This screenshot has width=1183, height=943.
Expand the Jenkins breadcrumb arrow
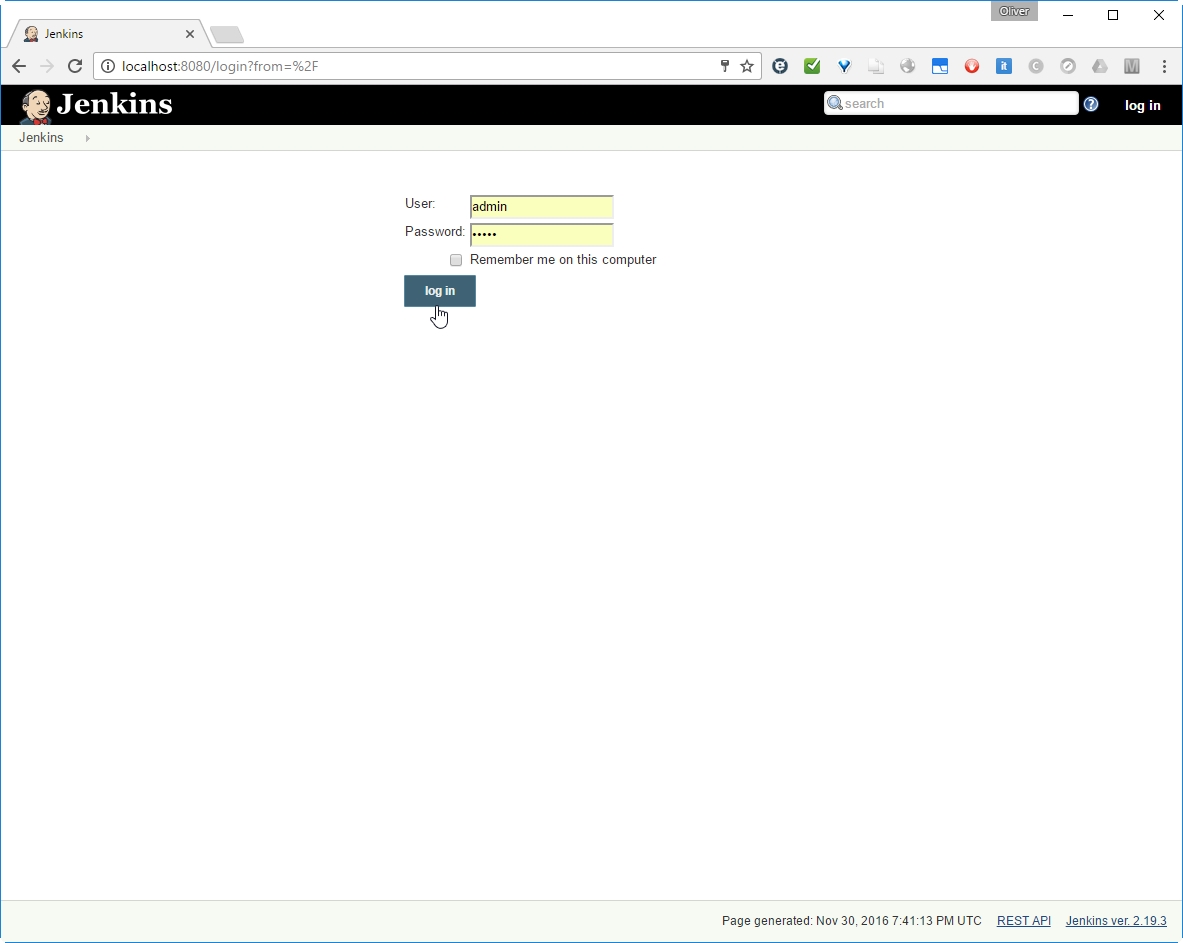(88, 138)
